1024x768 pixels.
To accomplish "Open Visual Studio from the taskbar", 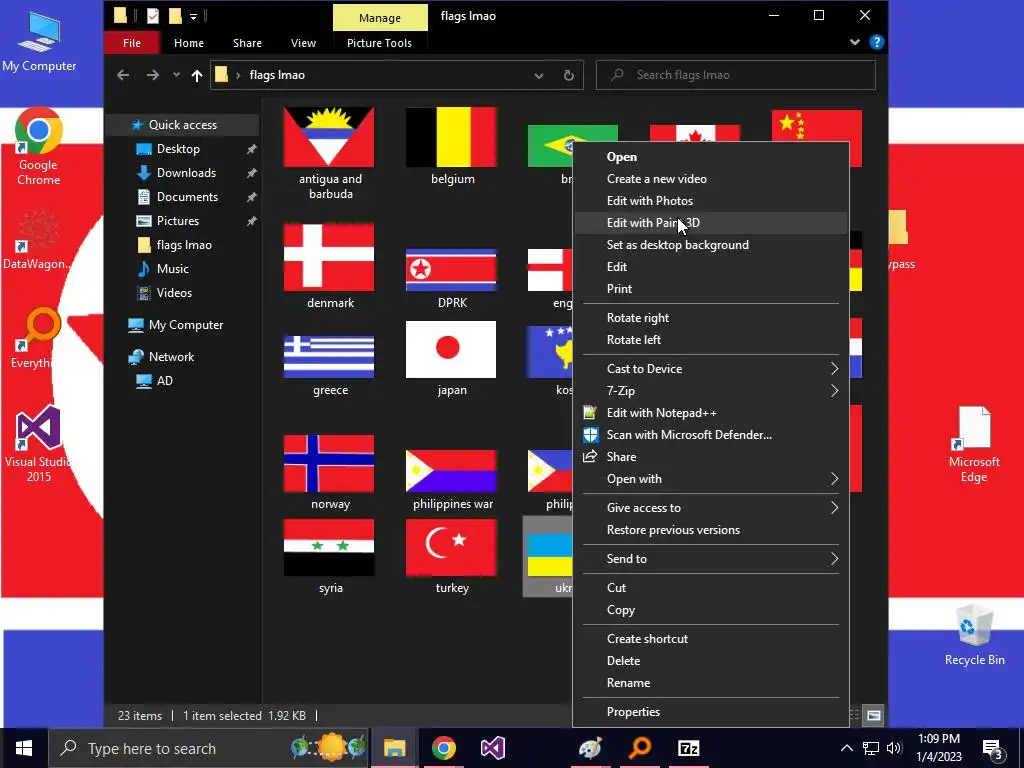I will [492, 748].
